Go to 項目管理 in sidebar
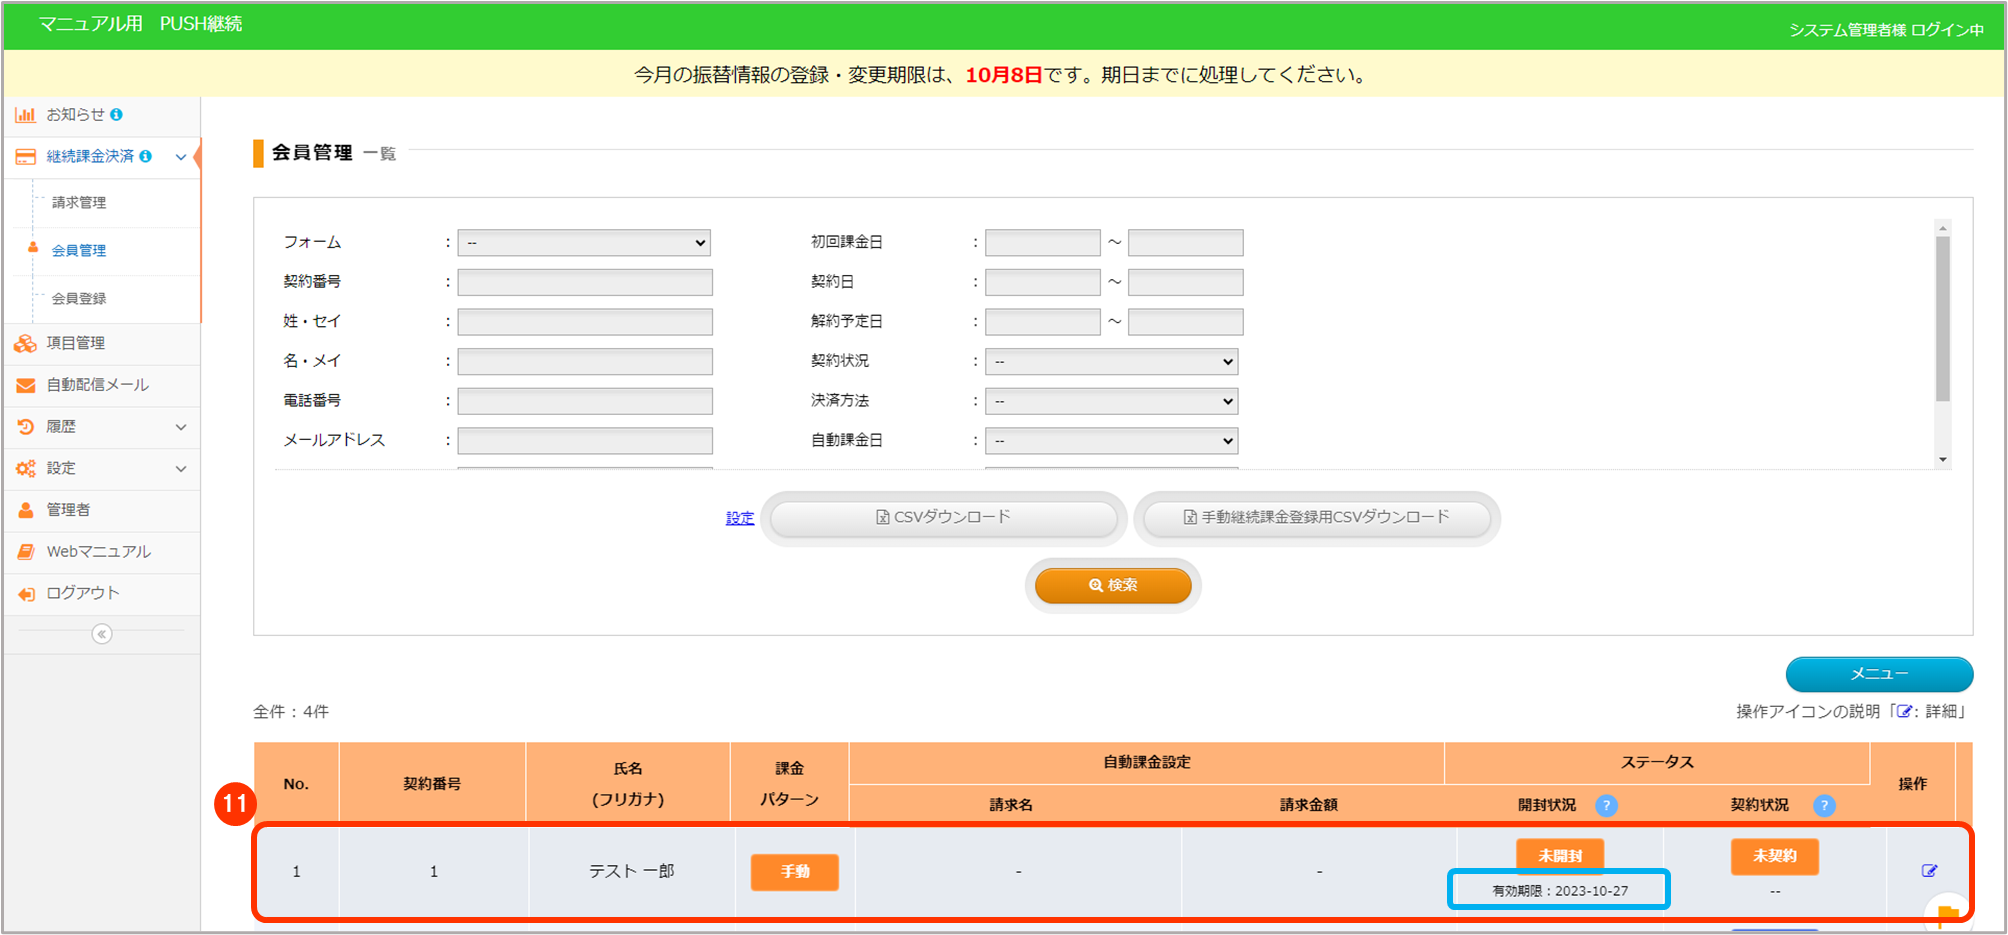This screenshot has width=2008, height=935. coord(76,343)
